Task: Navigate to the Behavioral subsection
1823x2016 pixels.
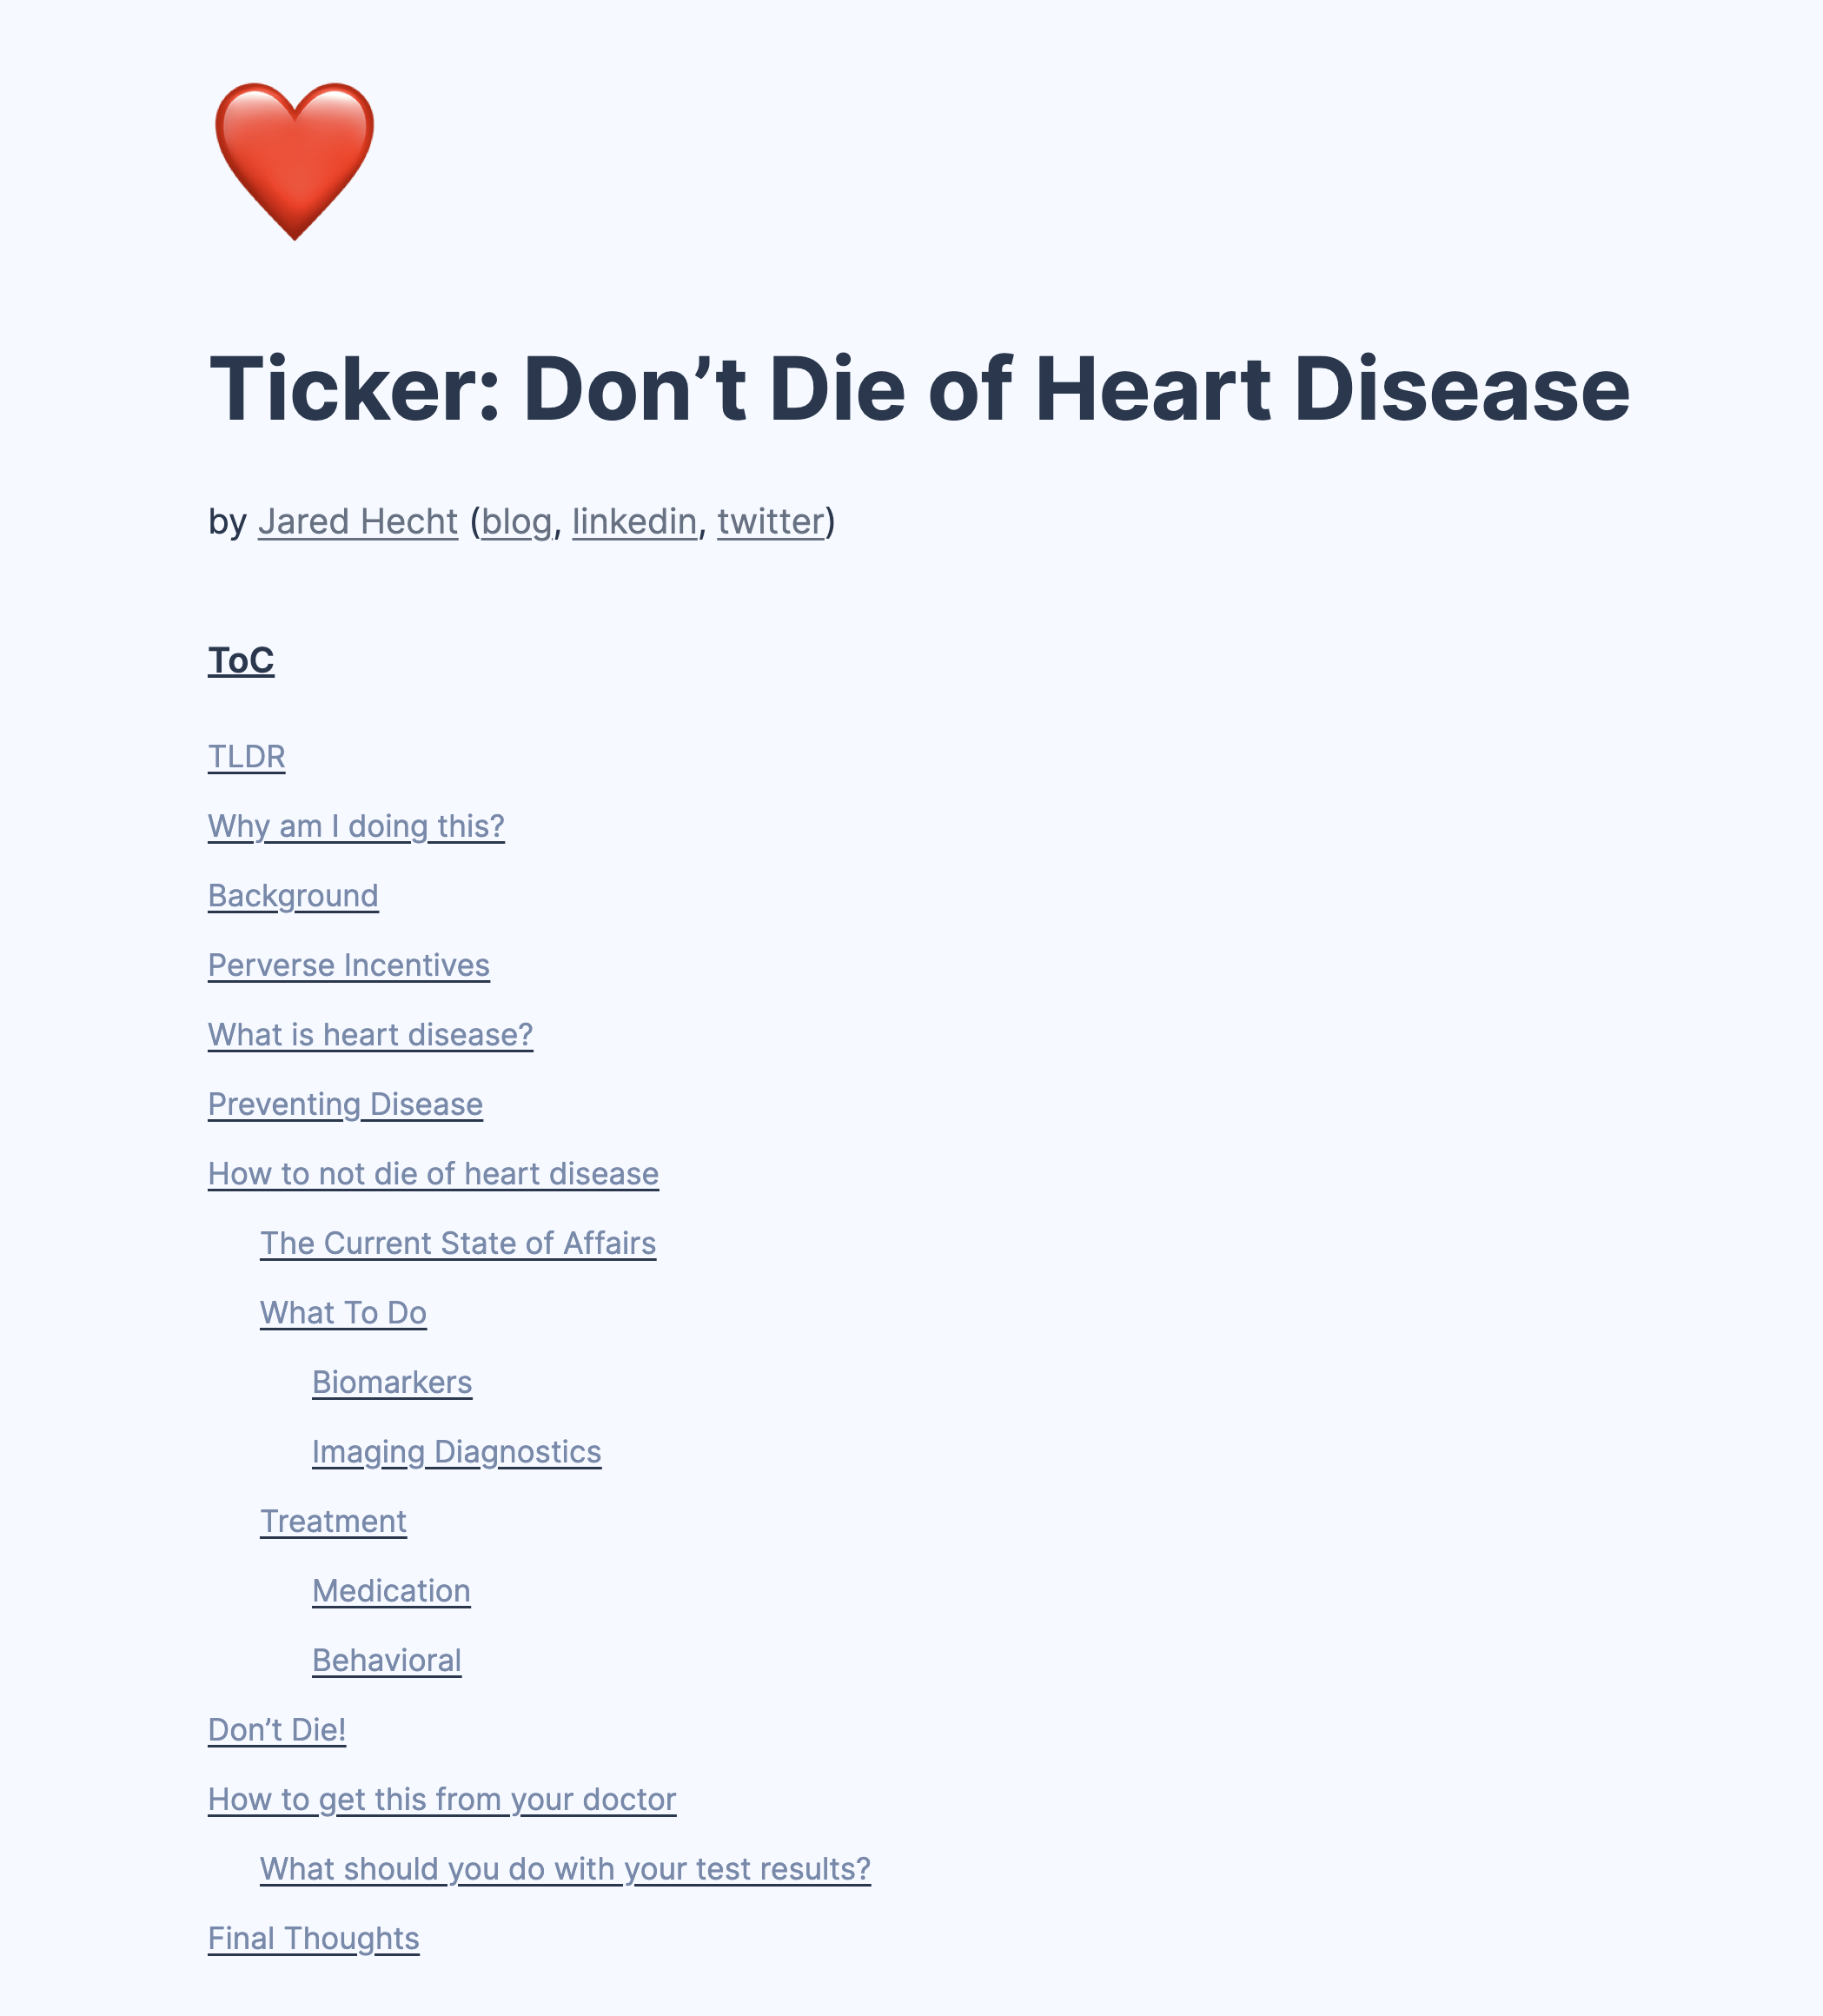Action: (x=386, y=1660)
